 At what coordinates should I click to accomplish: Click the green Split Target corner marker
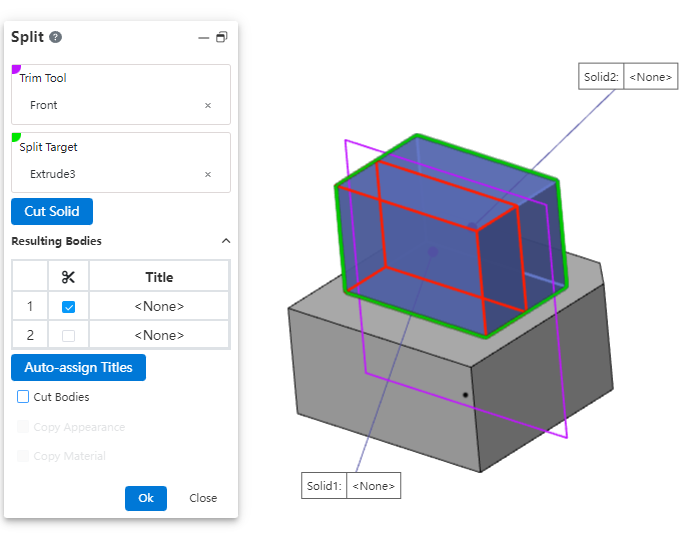click(16, 138)
